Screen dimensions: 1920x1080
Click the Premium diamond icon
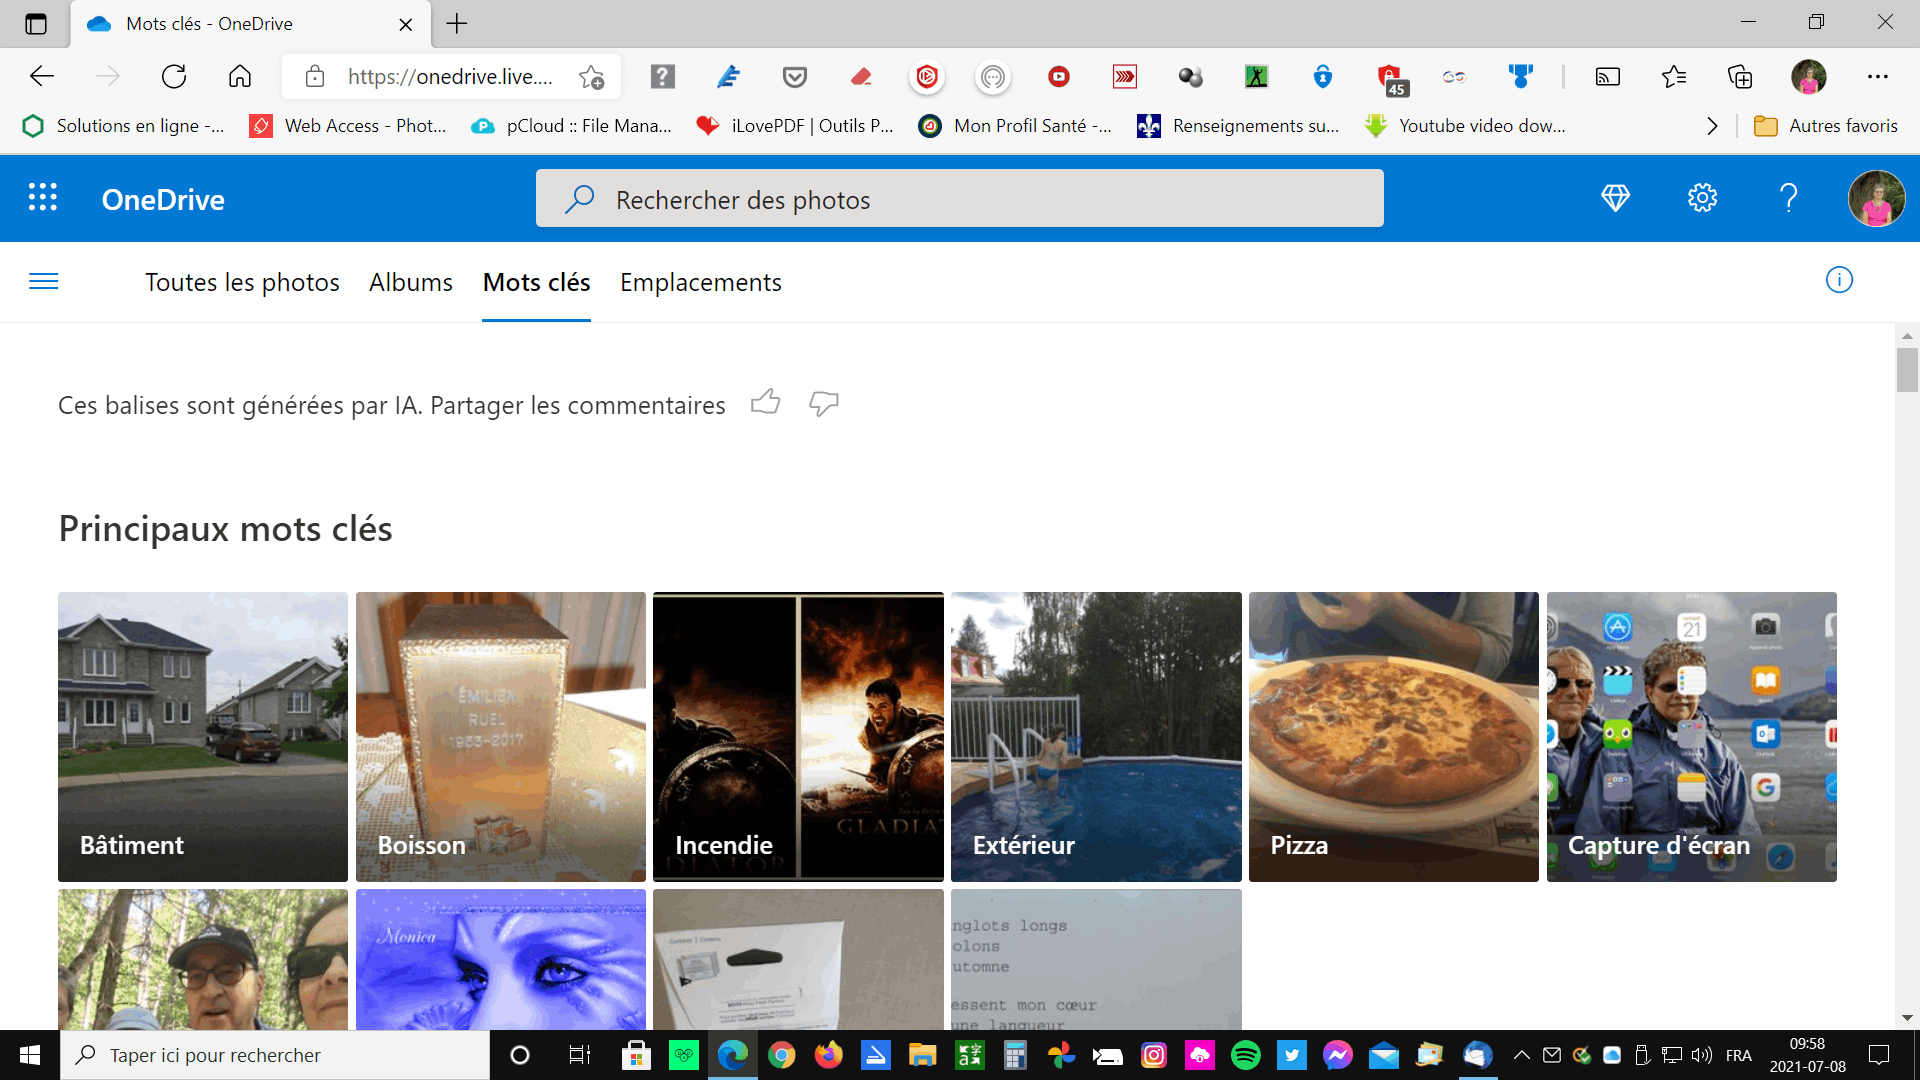(1615, 198)
